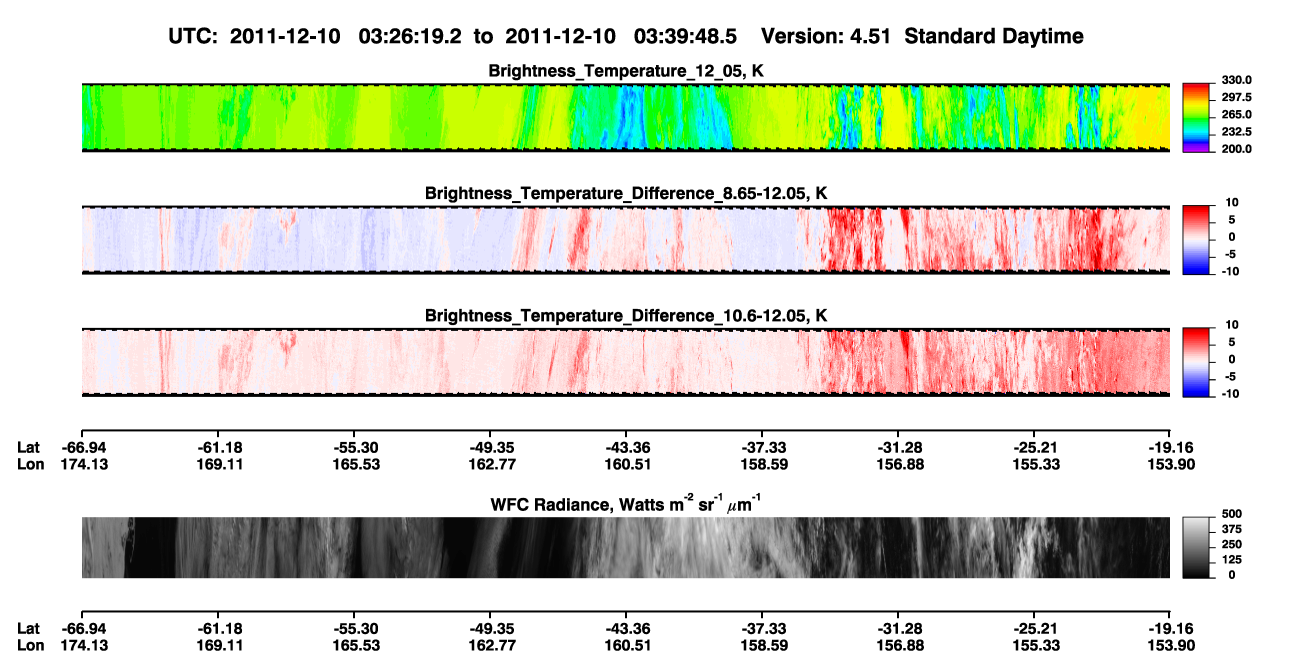1300x667 pixels.
Task: Click the 8.65-12.05 difference image strip
Action: [x=626, y=239]
